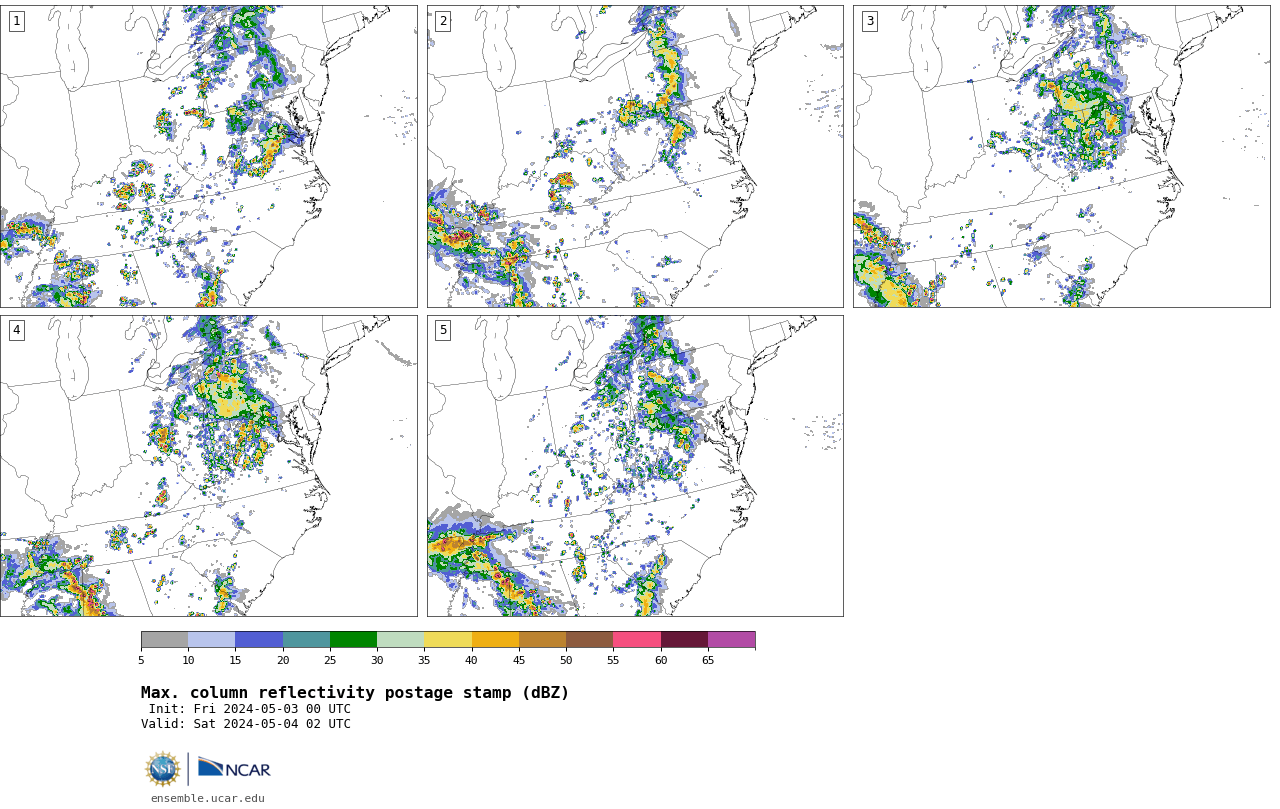Click the dark green 25-30 dBZ swatch
This screenshot has width=1280, height=809.
coord(353,640)
